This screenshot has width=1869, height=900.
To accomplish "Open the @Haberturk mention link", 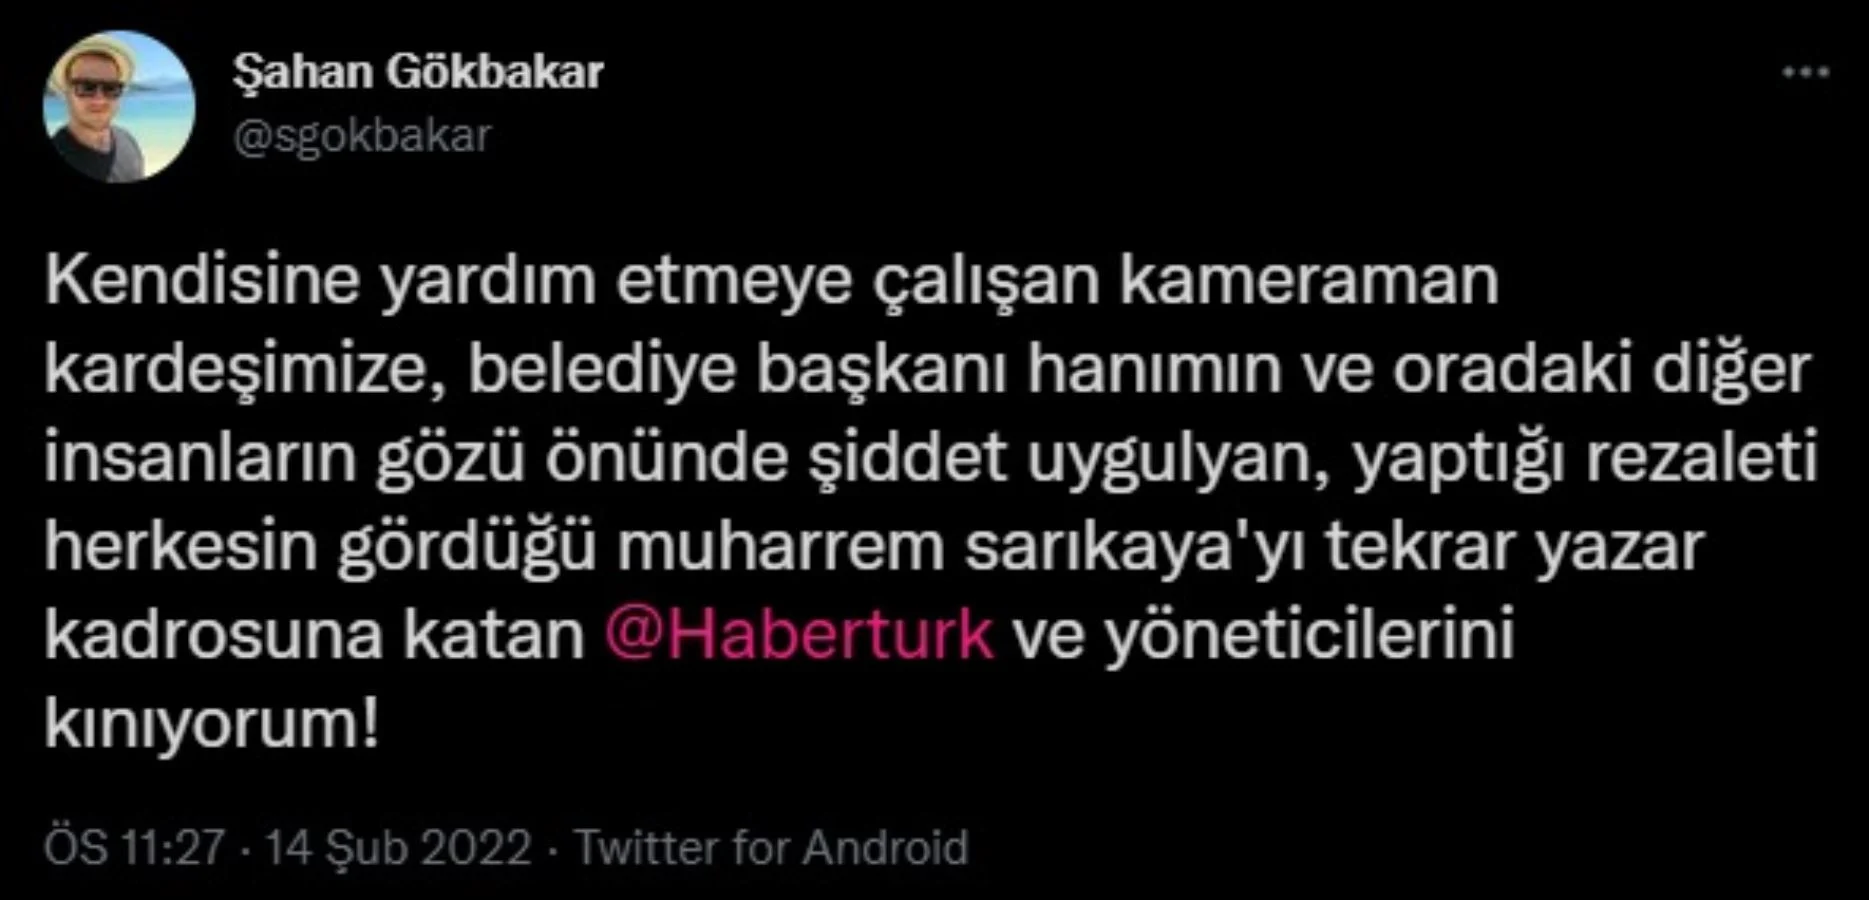I will (799, 634).
